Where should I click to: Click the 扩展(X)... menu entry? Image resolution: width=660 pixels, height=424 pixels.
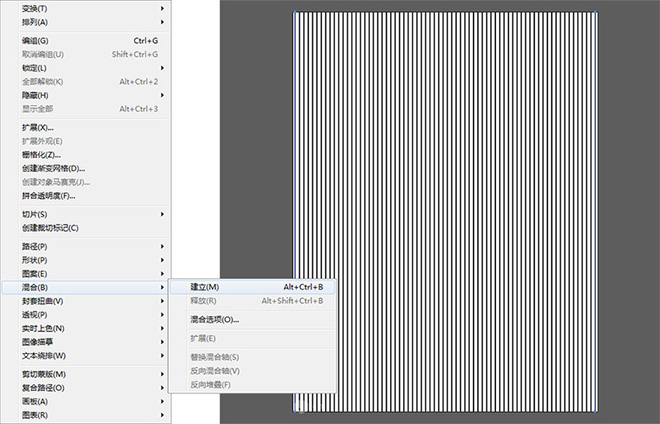pos(38,127)
